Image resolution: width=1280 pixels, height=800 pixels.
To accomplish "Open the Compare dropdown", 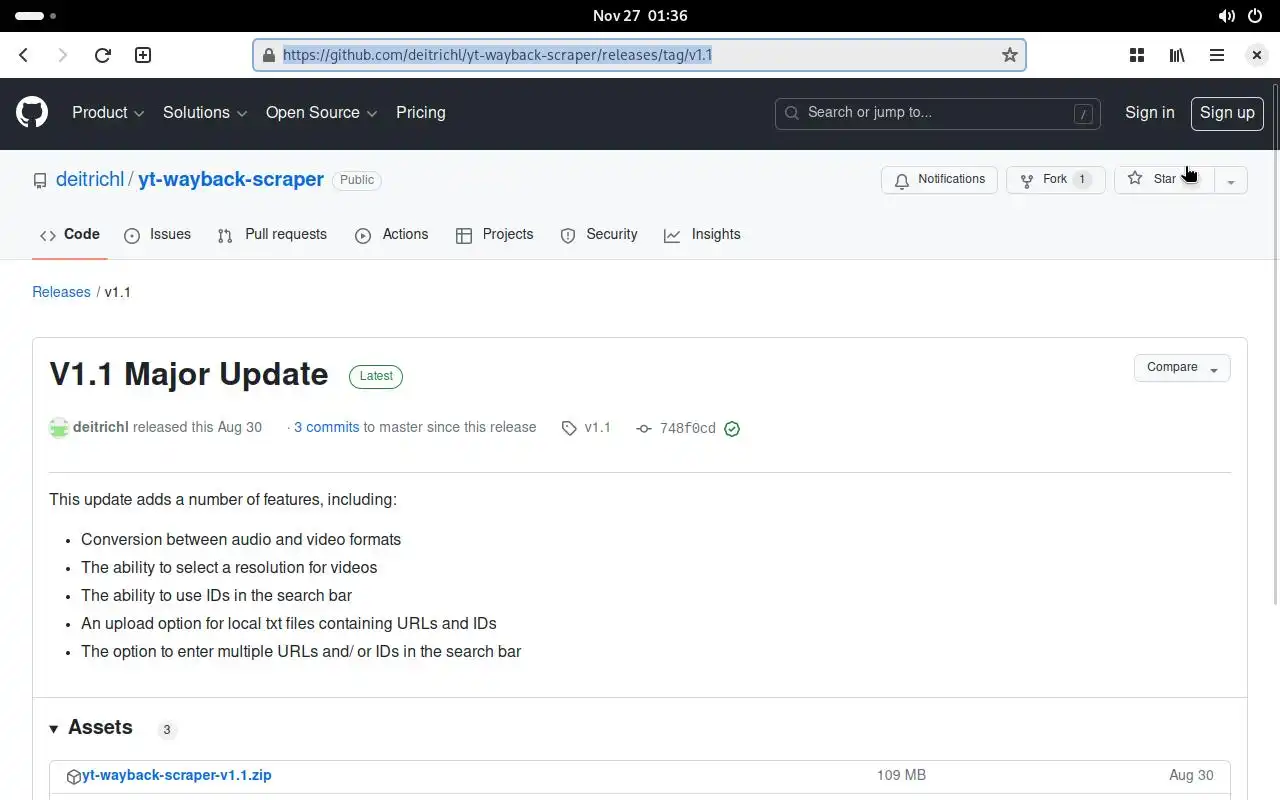I will coord(1182,368).
